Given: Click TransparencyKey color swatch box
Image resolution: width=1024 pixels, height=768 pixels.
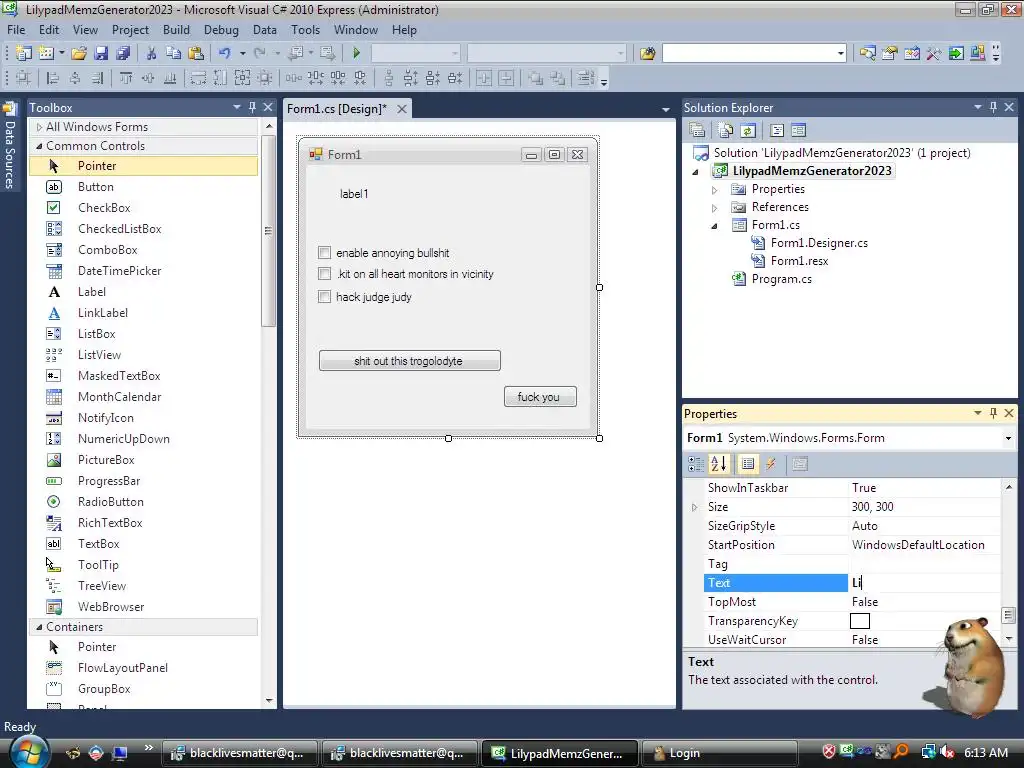Looking at the screenshot, I should [860, 621].
